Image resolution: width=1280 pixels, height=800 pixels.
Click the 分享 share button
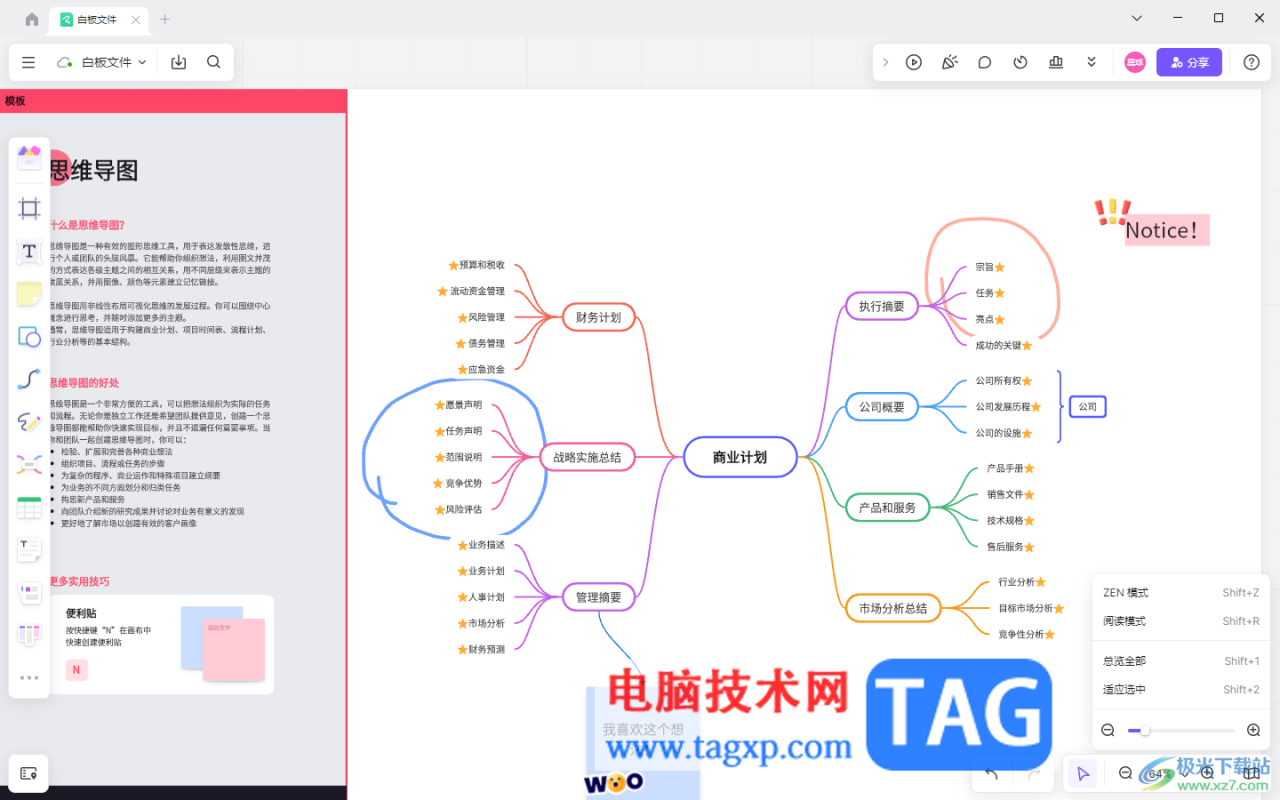tap(1189, 62)
